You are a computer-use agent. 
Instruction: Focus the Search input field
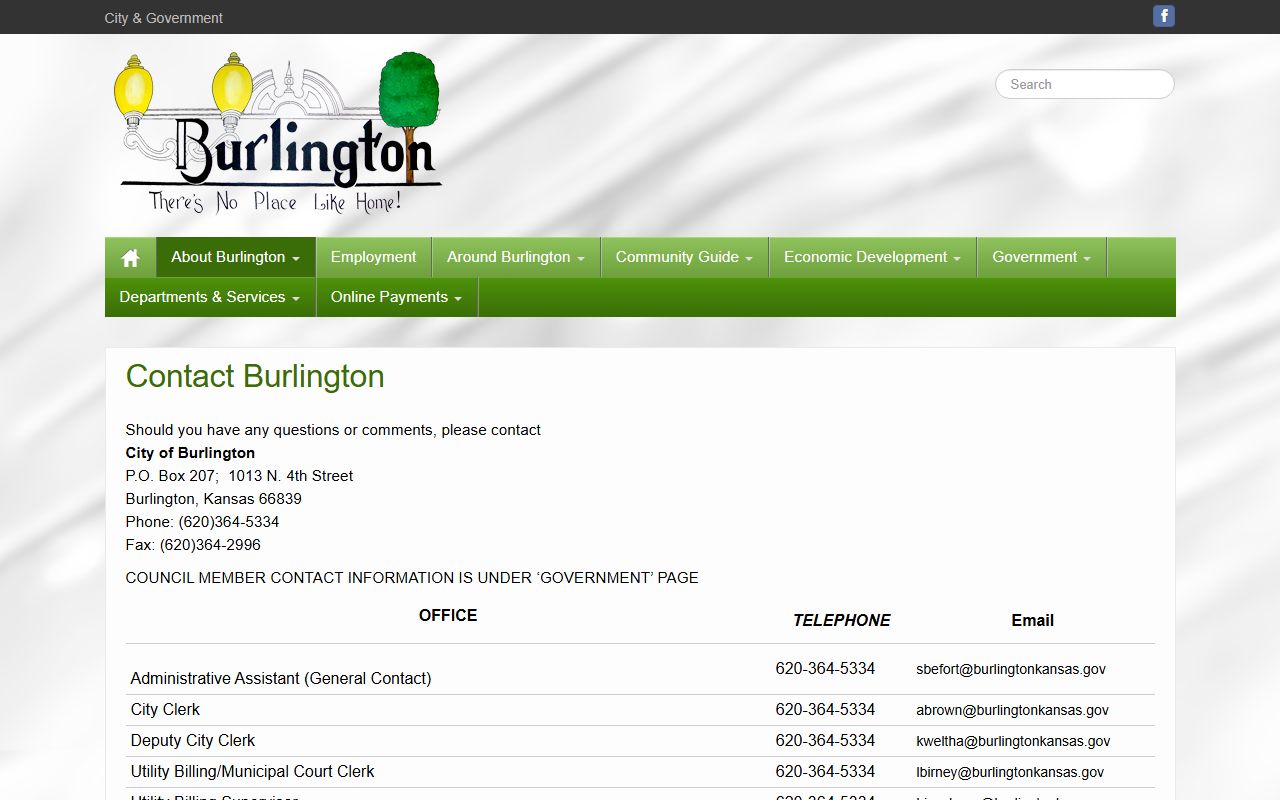1085,84
